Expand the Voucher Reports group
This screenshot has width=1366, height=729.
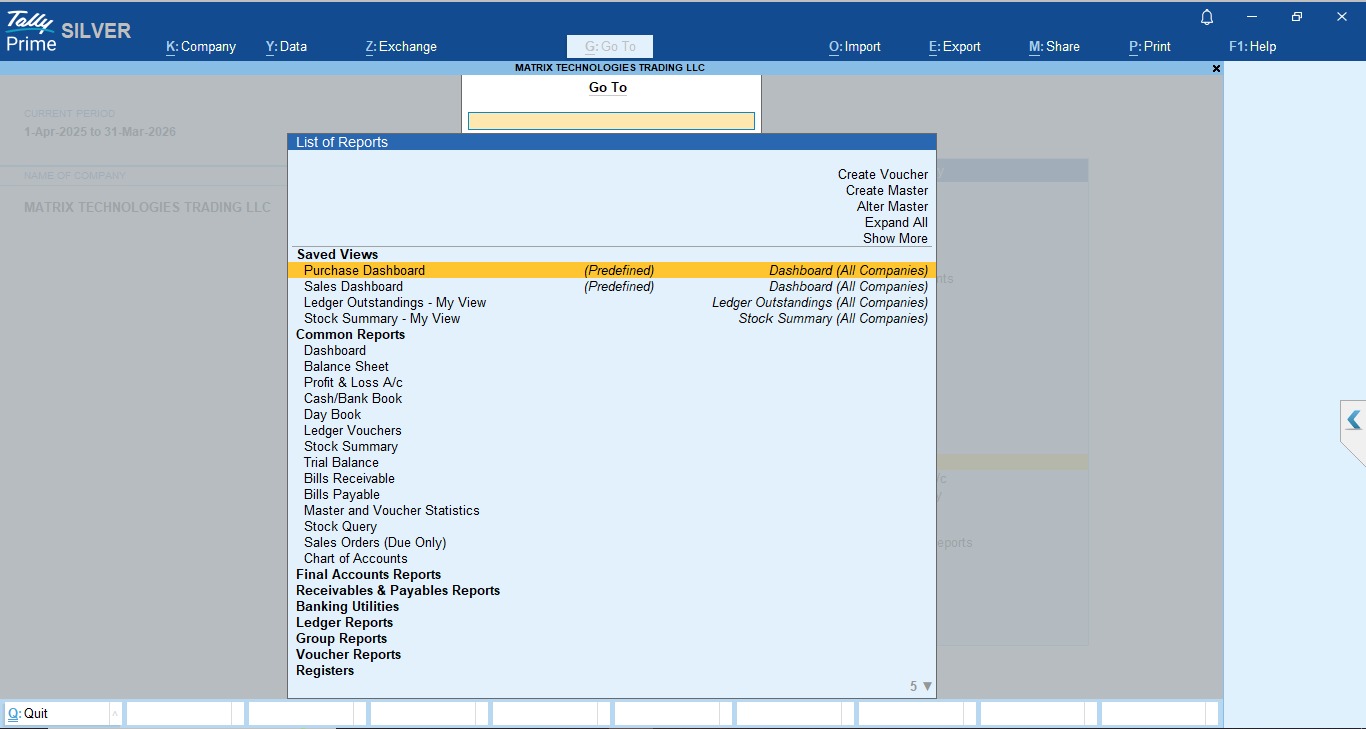[x=348, y=654]
